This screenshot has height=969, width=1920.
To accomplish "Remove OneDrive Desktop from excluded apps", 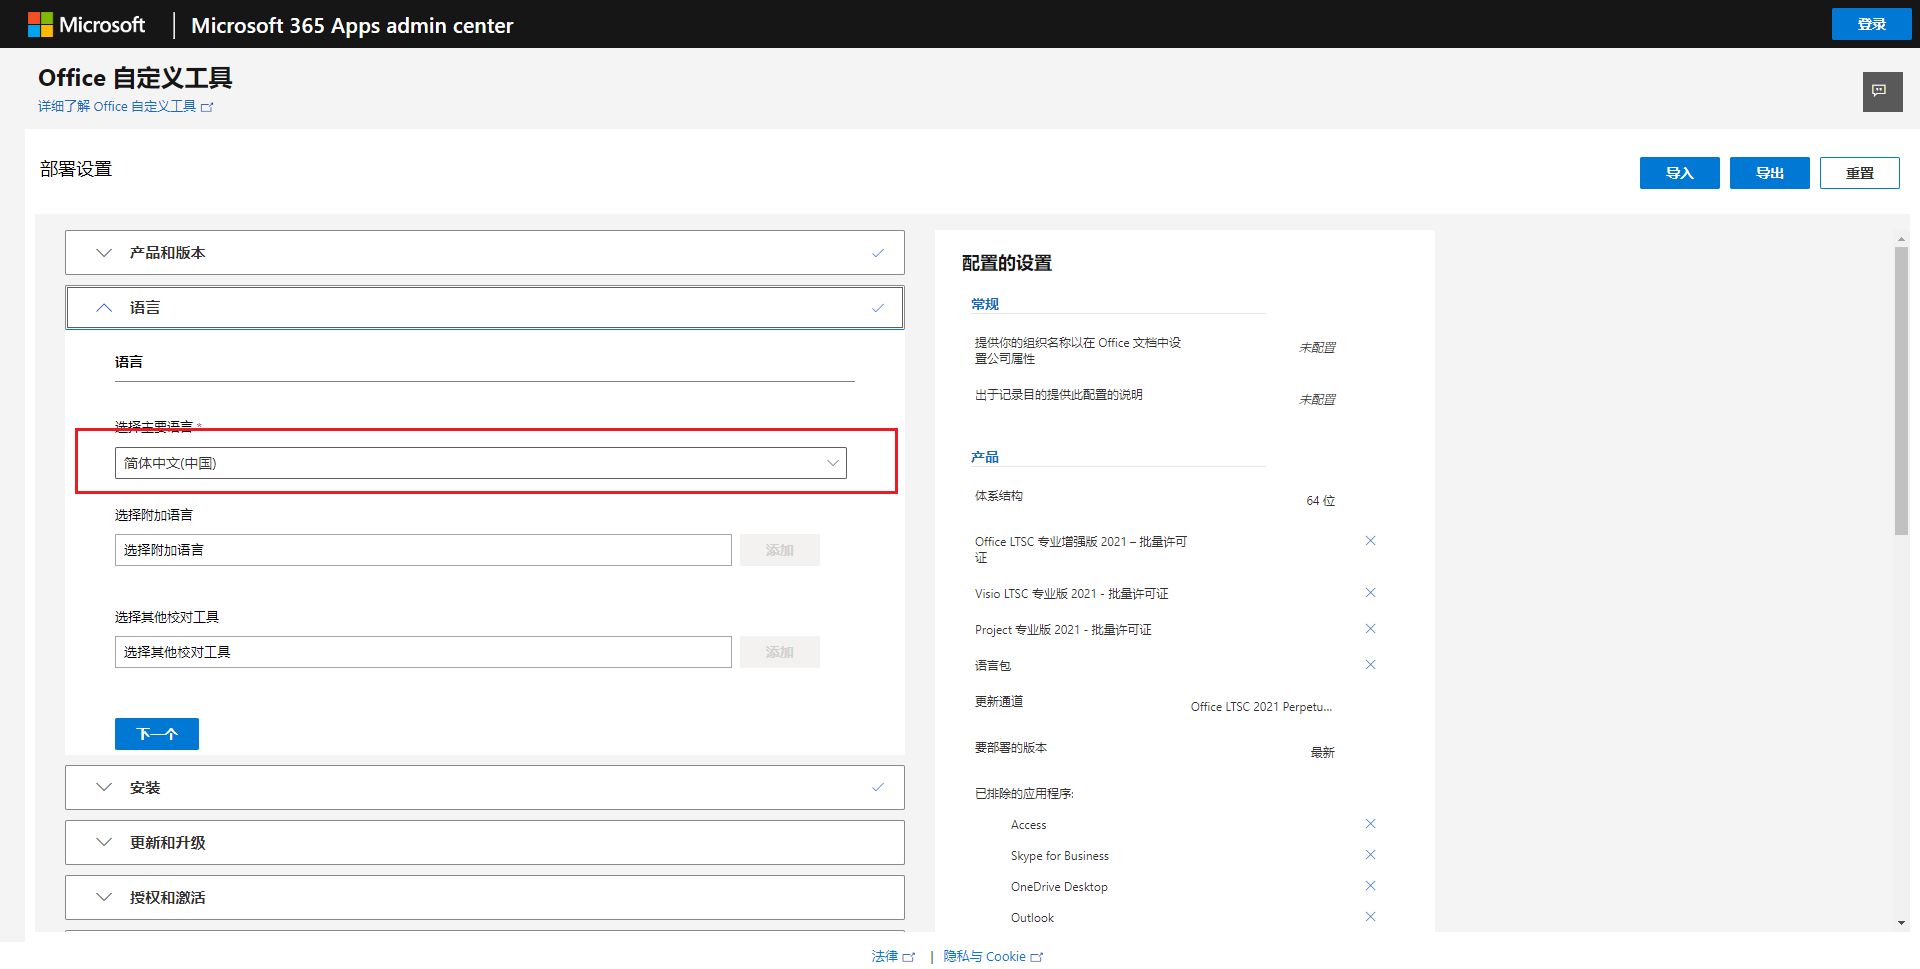I will [1370, 886].
